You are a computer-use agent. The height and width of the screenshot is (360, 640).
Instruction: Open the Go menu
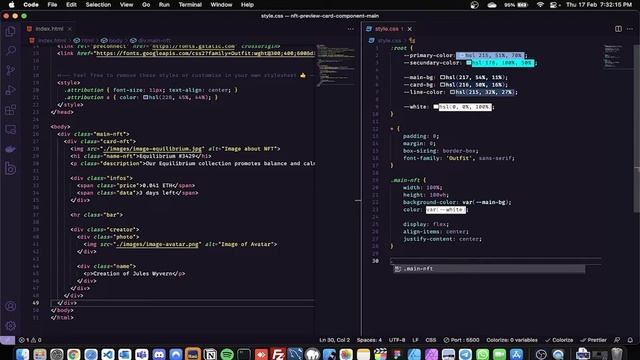coord(146,4)
